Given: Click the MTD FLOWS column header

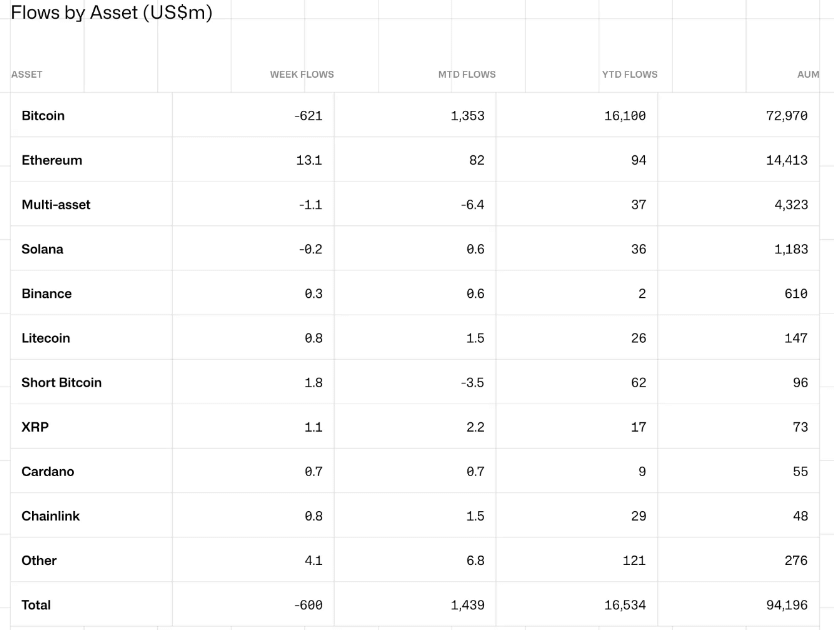Looking at the screenshot, I should click(x=466, y=75).
